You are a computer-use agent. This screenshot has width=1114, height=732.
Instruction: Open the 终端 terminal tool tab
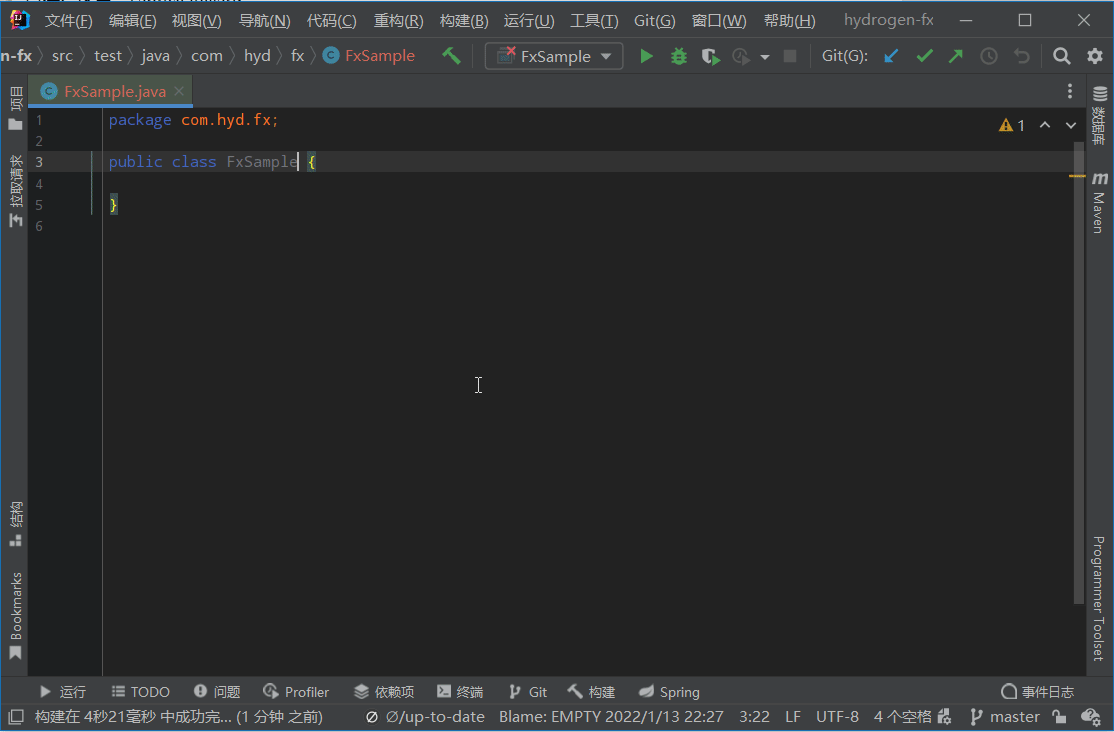(x=460, y=692)
